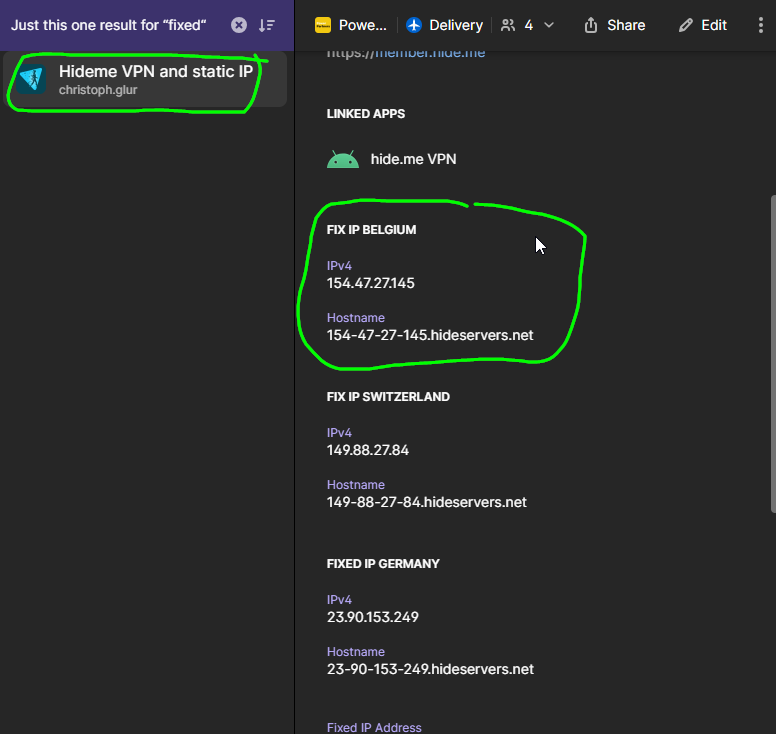
Task: Copy the Germany hostname 23-90-153-249.hideservers.net
Action: (x=430, y=669)
